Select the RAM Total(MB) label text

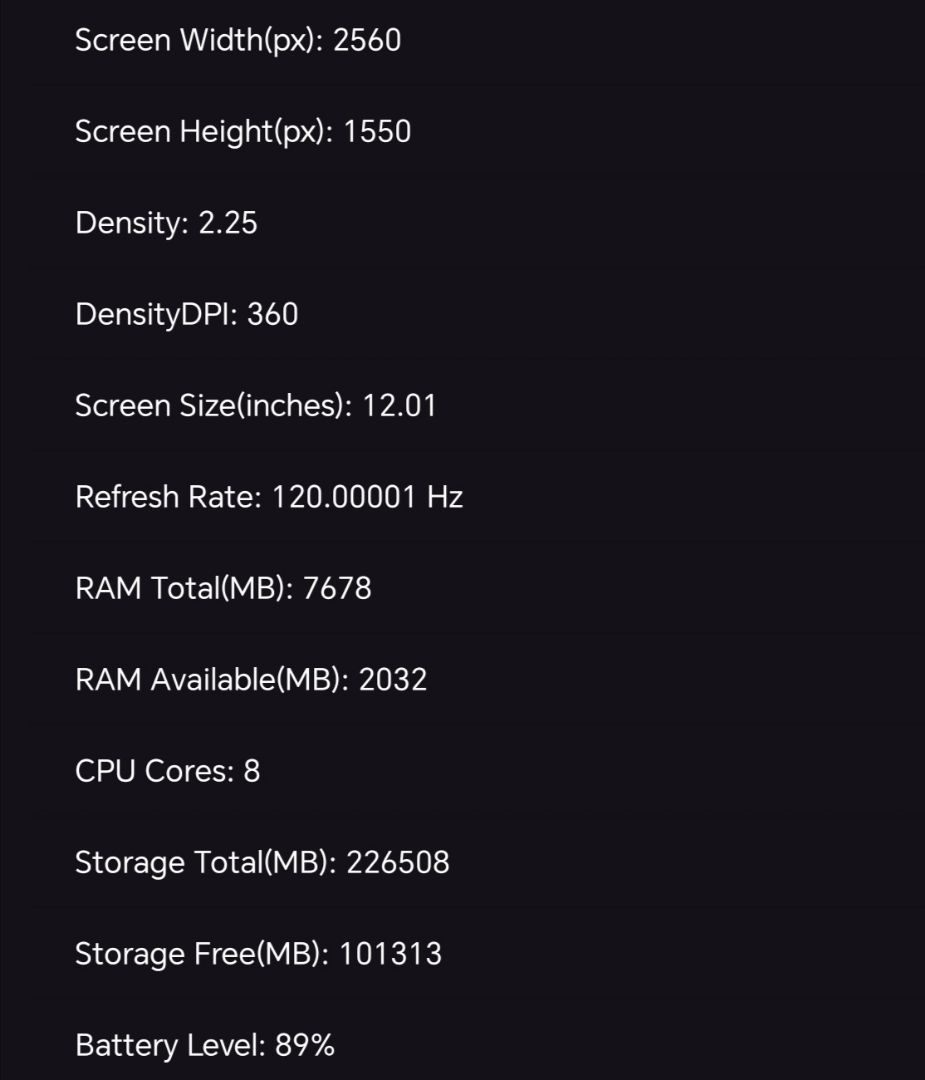pyautogui.click(x=184, y=588)
